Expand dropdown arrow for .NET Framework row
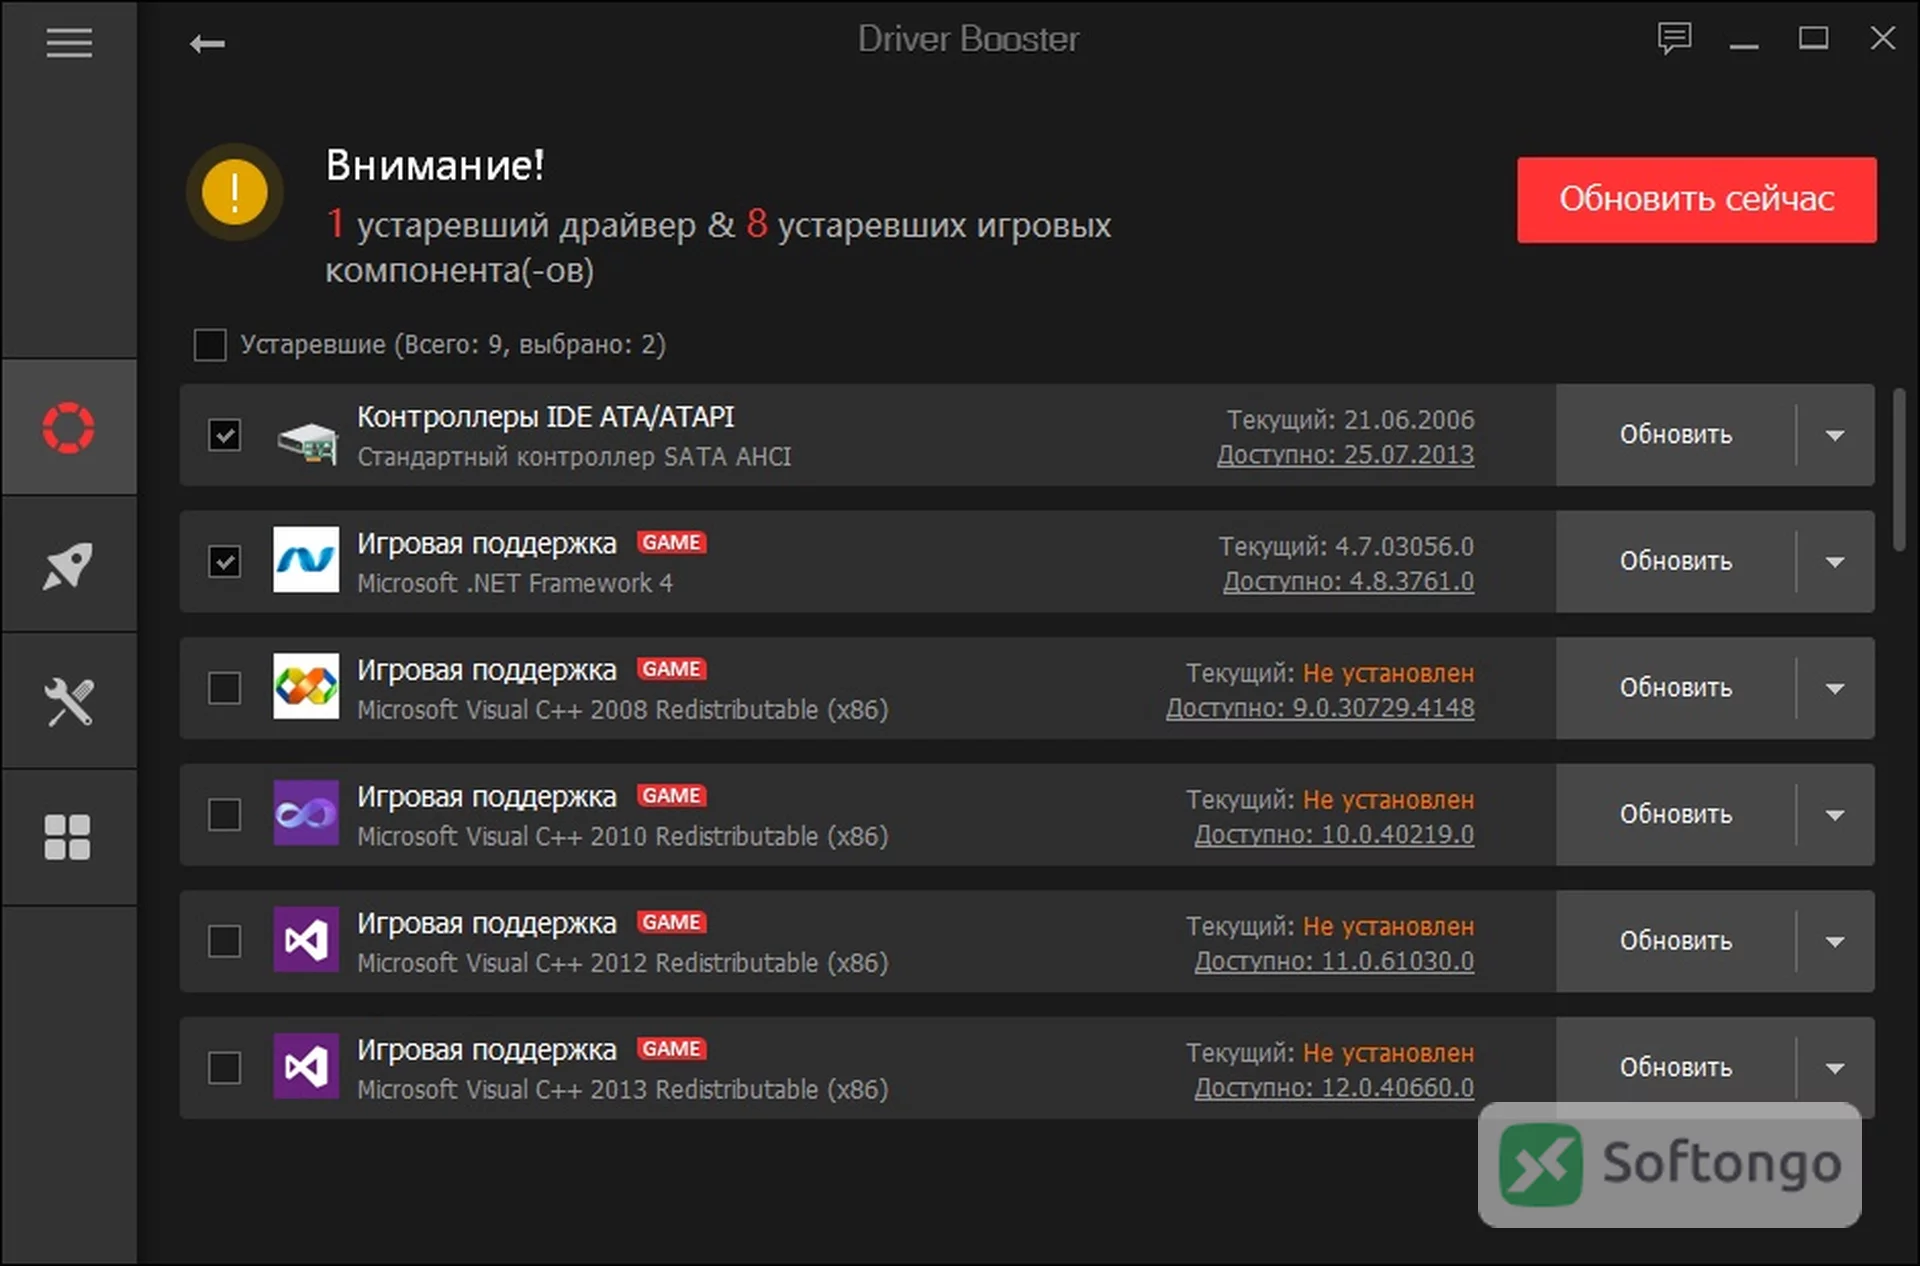 click(x=1835, y=562)
